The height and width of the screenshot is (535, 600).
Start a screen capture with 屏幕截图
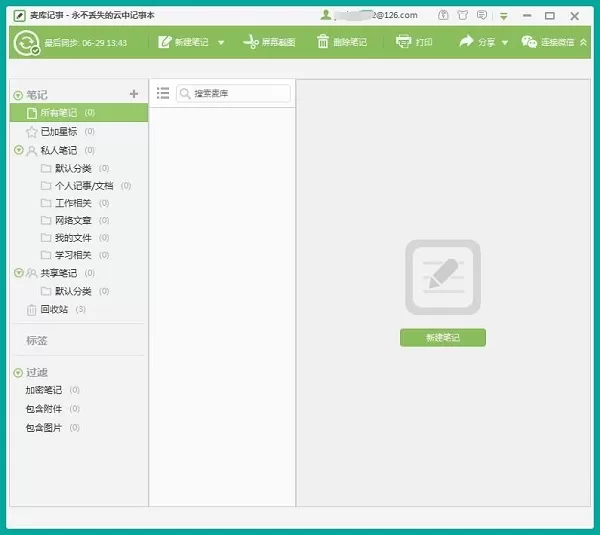pyautogui.click(x=269, y=42)
